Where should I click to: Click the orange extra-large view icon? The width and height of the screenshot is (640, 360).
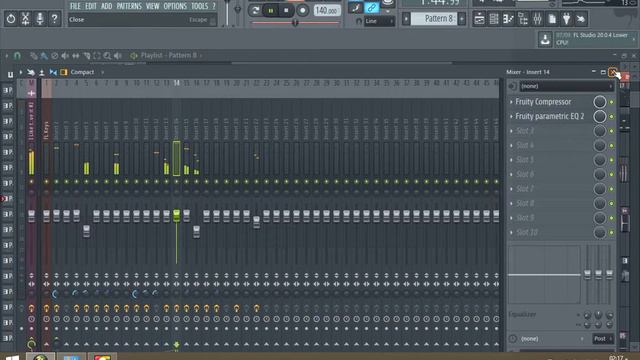click(64, 72)
